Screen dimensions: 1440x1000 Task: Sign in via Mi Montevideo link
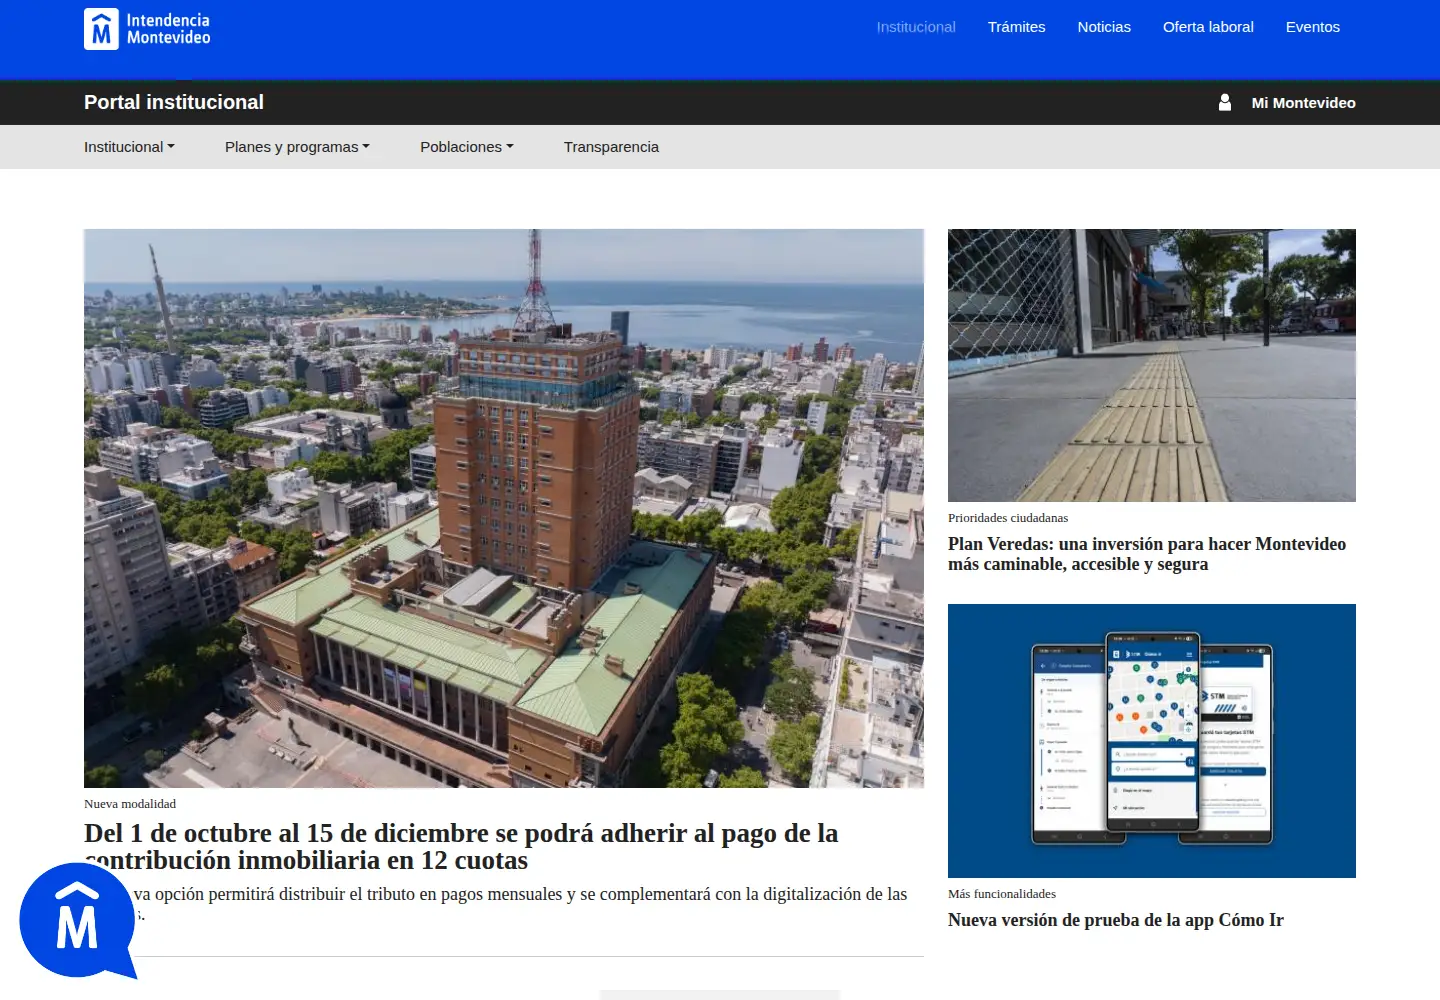point(1304,103)
